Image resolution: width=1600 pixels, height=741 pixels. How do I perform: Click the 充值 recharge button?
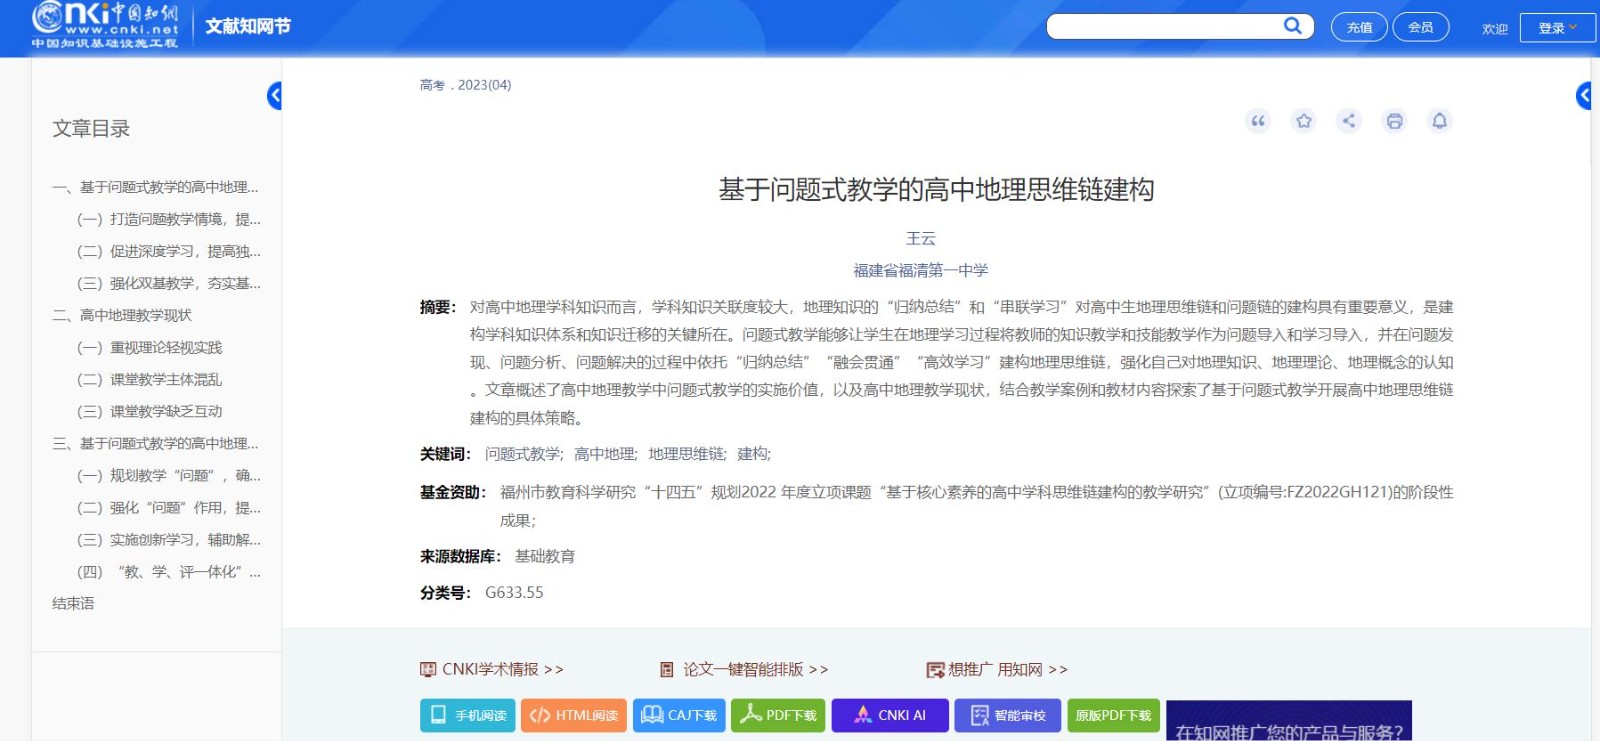tap(1359, 27)
